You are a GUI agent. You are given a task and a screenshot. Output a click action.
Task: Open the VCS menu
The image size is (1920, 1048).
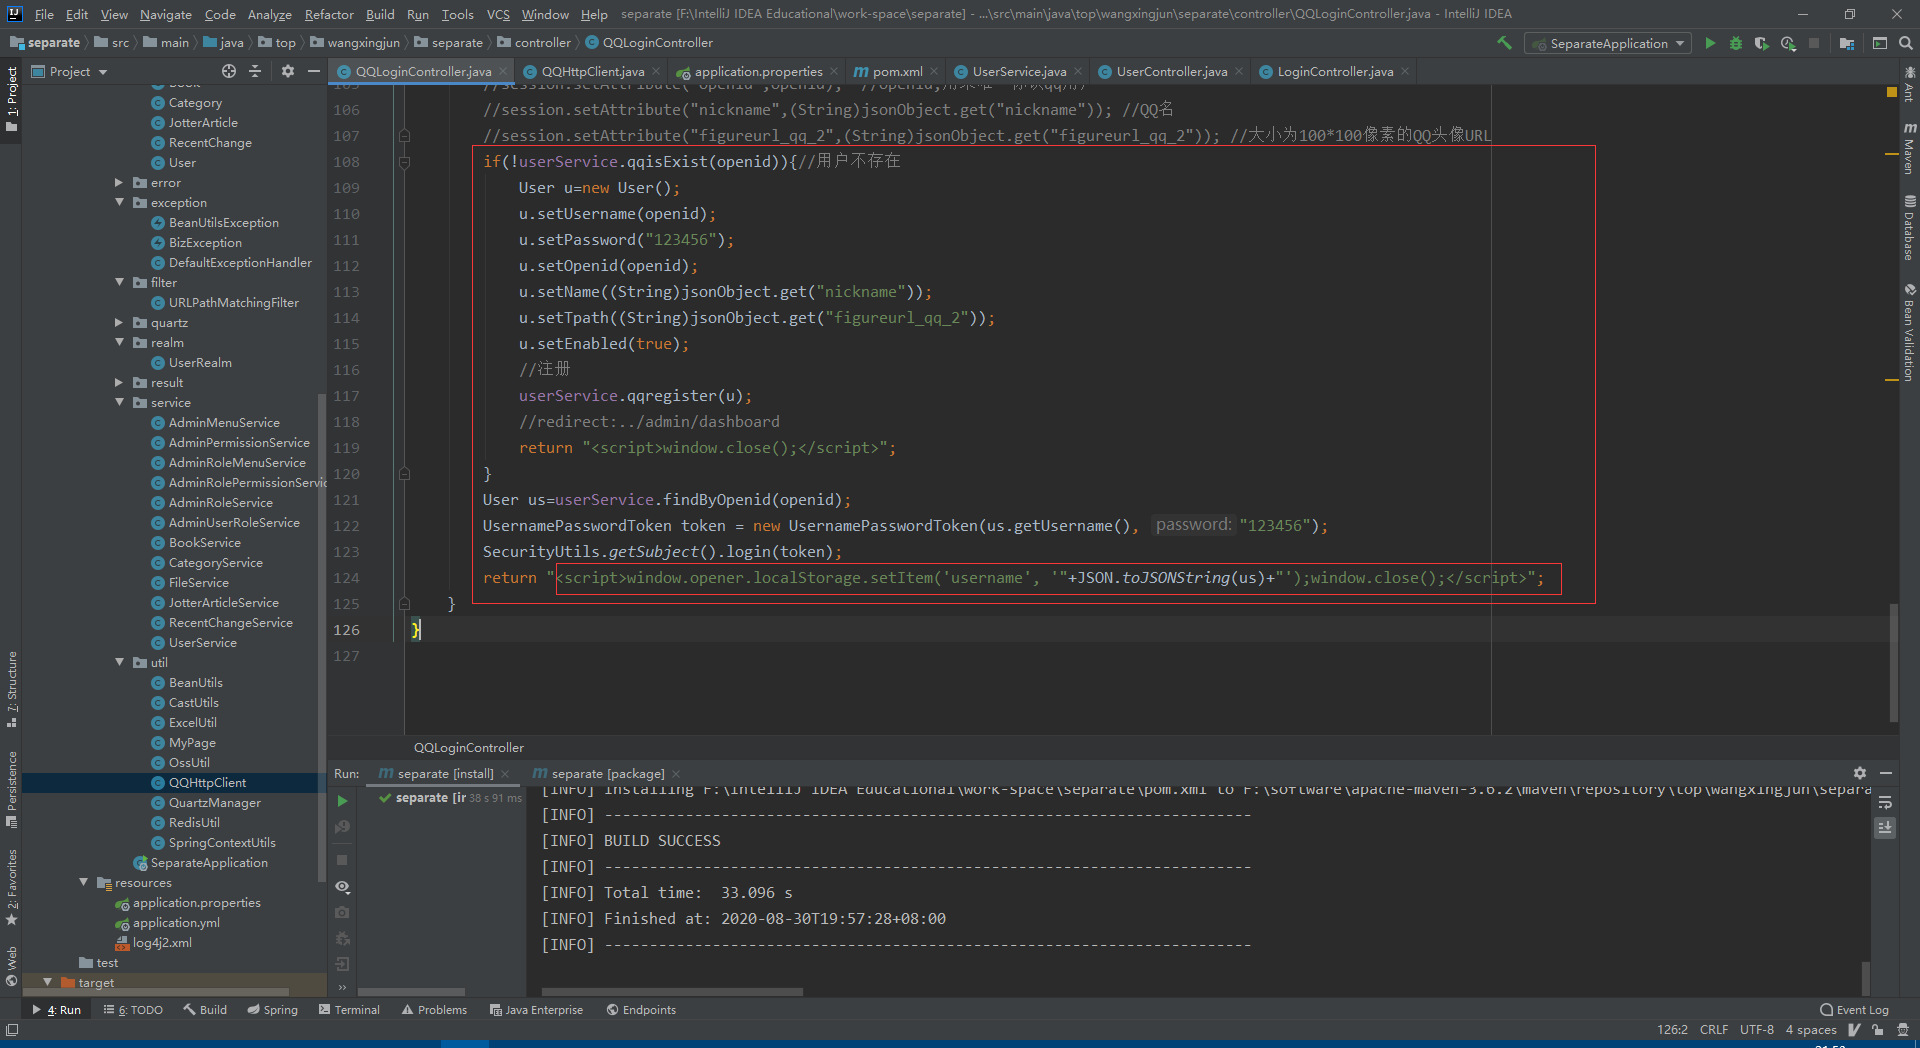tap(498, 14)
